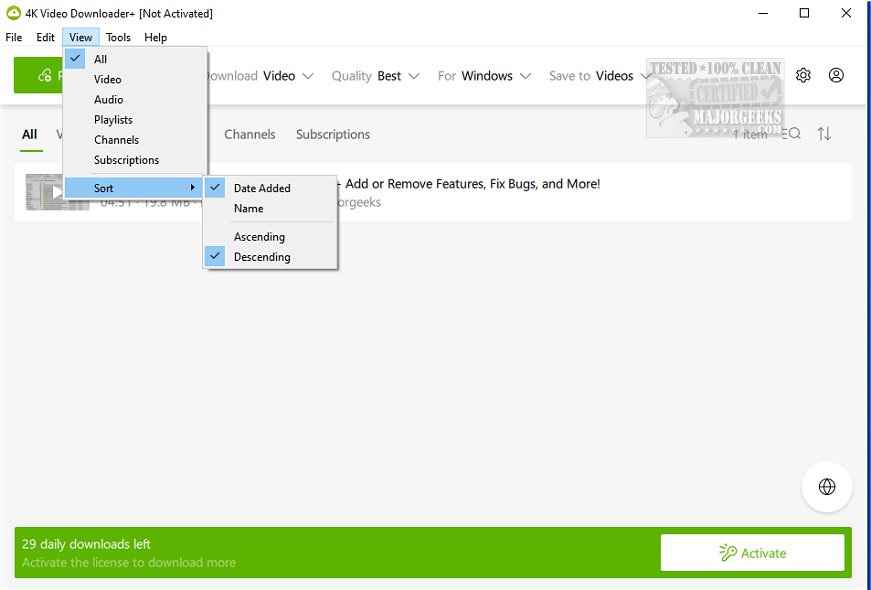Choose Video filter in View menu
This screenshot has height=590, width=871.
coord(136,79)
